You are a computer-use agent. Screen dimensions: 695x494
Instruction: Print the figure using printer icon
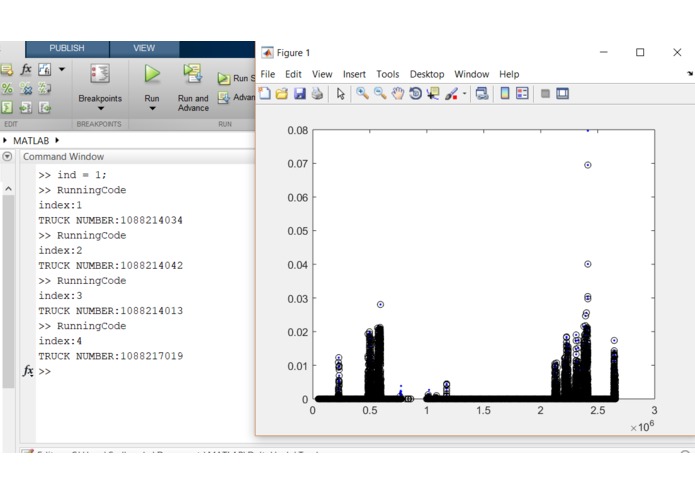tap(317, 93)
